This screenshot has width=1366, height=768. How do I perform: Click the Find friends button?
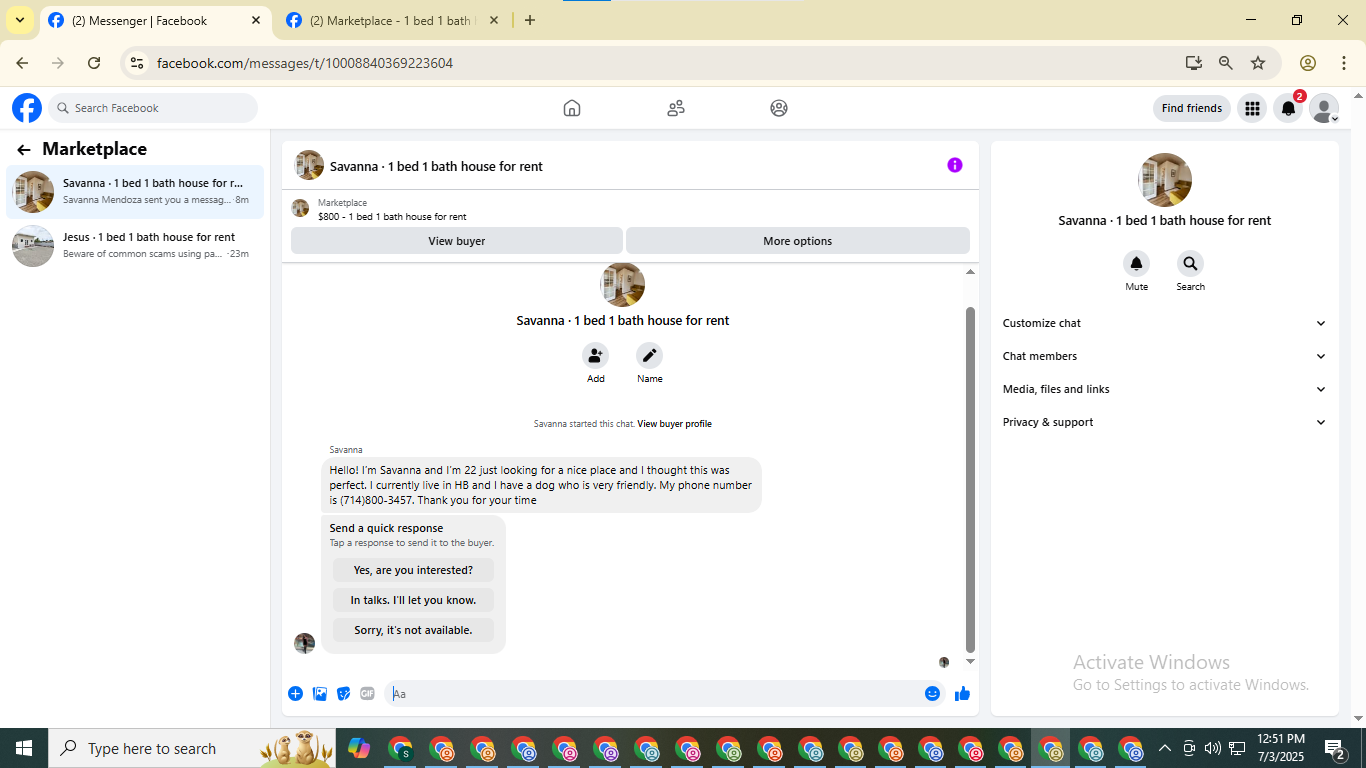click(x=1191, y=108)
